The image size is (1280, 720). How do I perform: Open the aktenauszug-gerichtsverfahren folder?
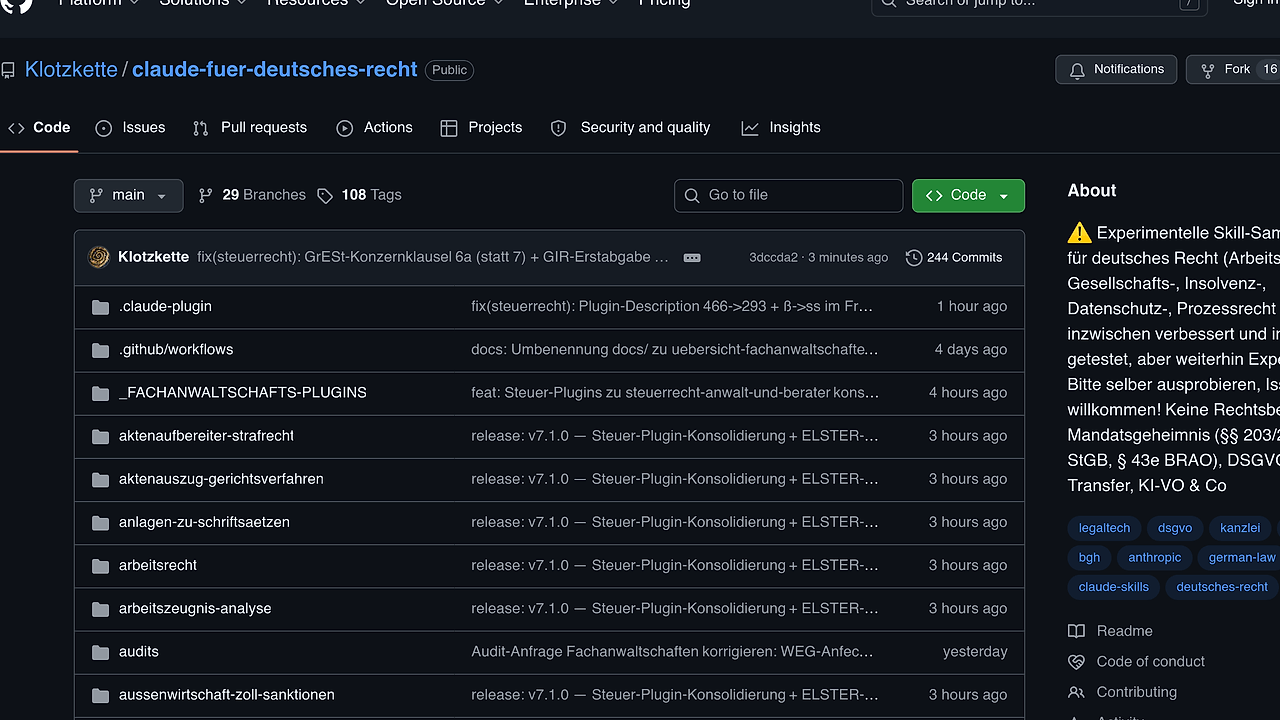click(x=221, y=478)
